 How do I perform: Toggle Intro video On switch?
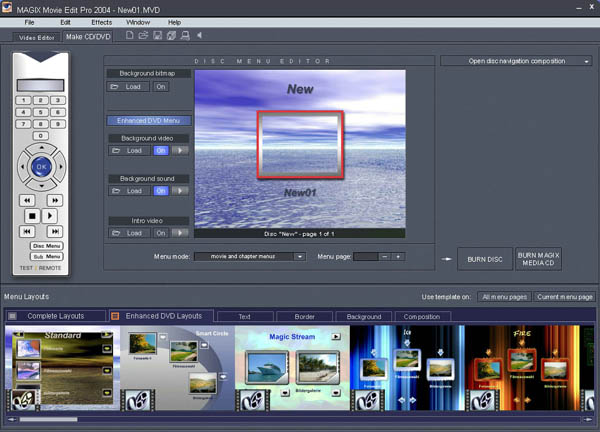point(160,233)
